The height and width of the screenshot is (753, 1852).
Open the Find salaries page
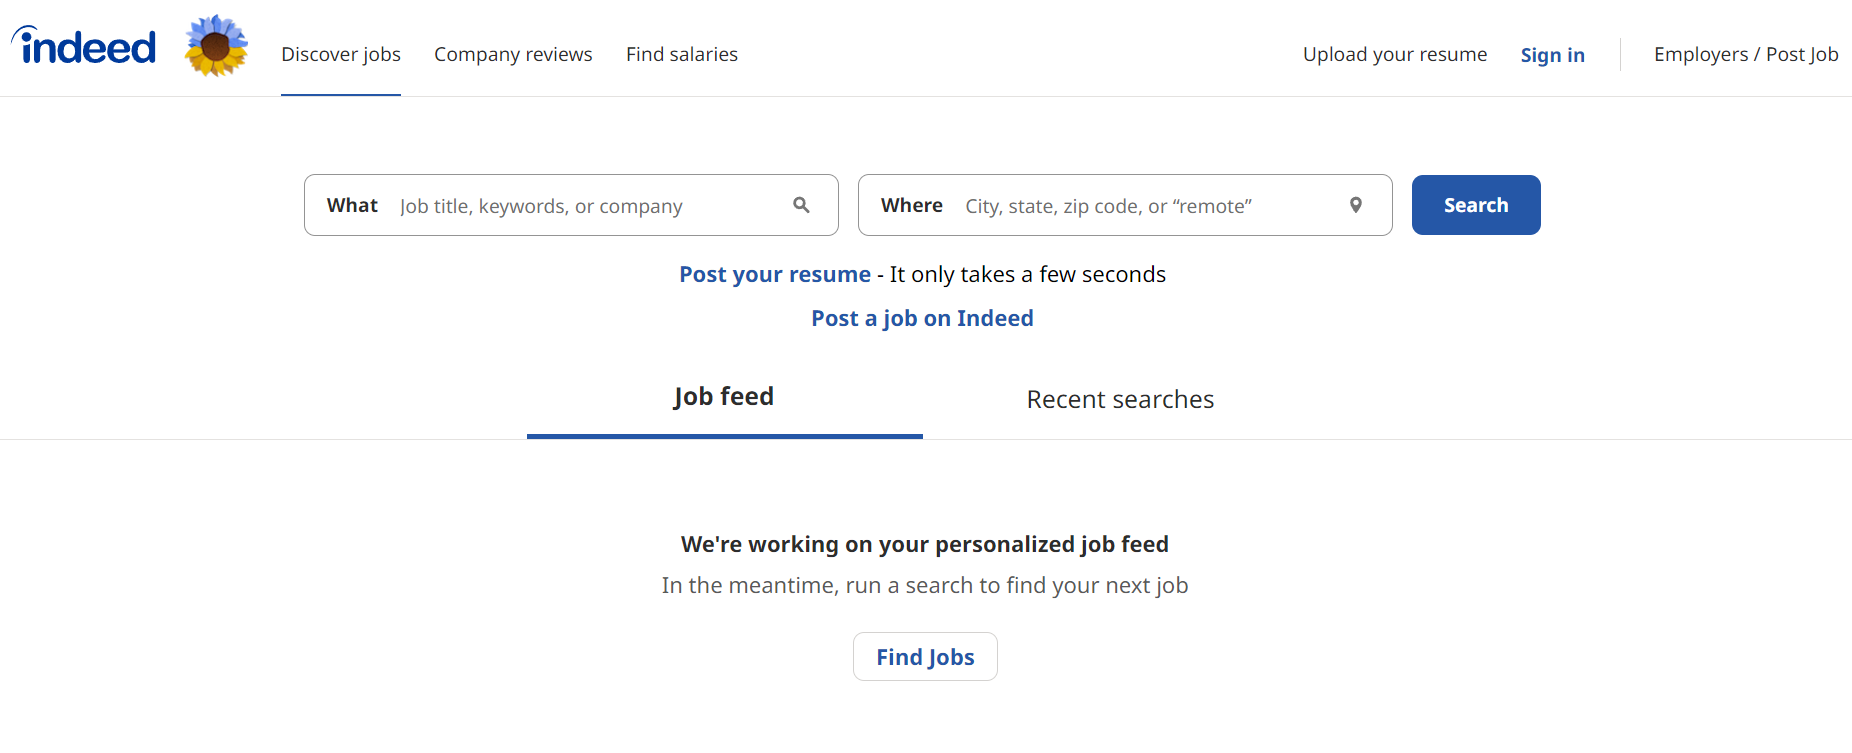click(681, 54)
